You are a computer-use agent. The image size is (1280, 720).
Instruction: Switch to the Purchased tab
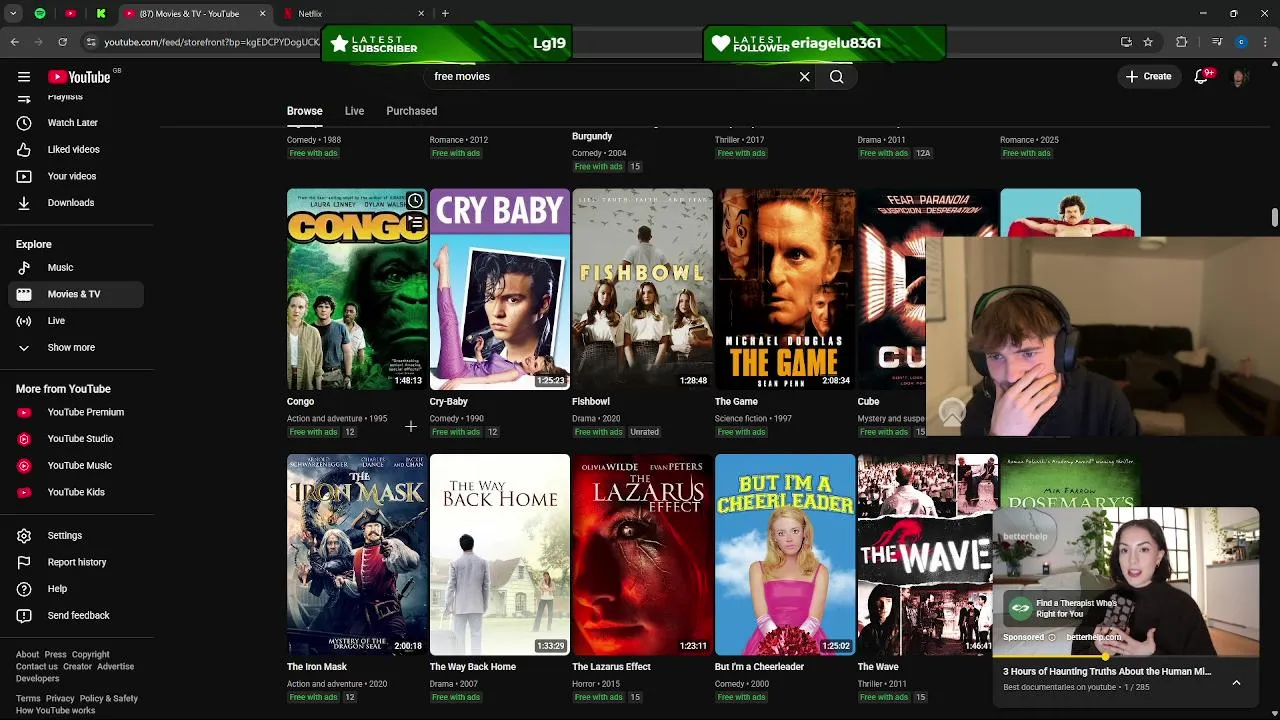(x=412, y=111)
